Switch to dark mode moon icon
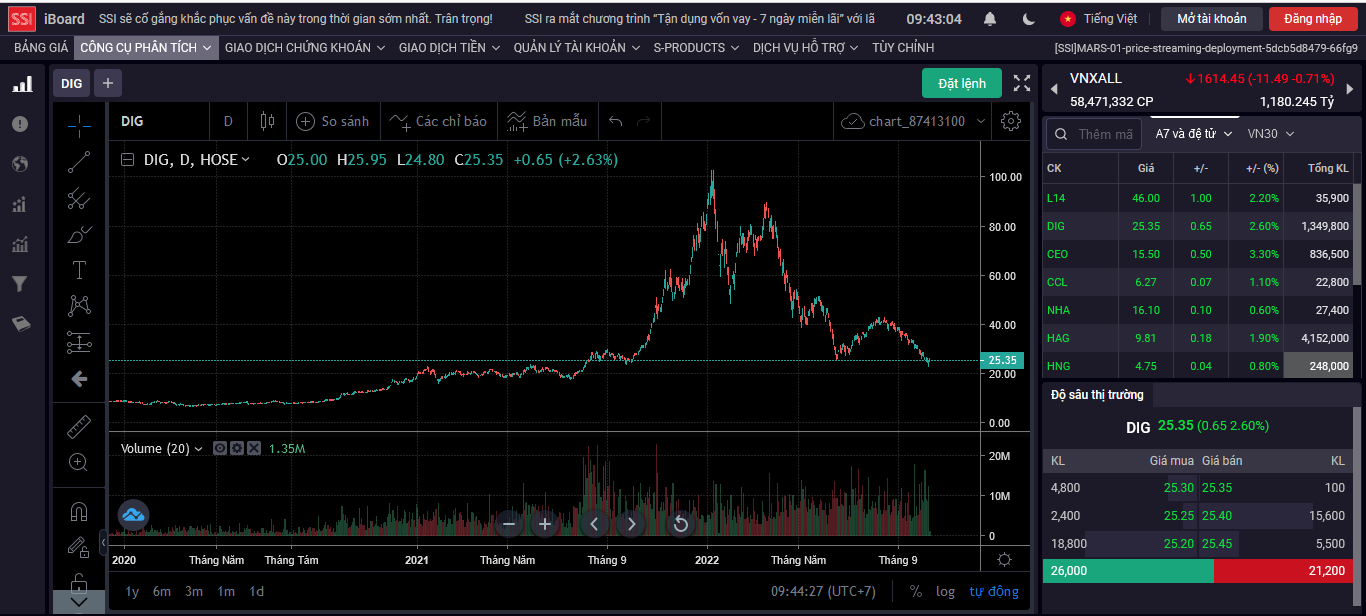 [1029, 19]
